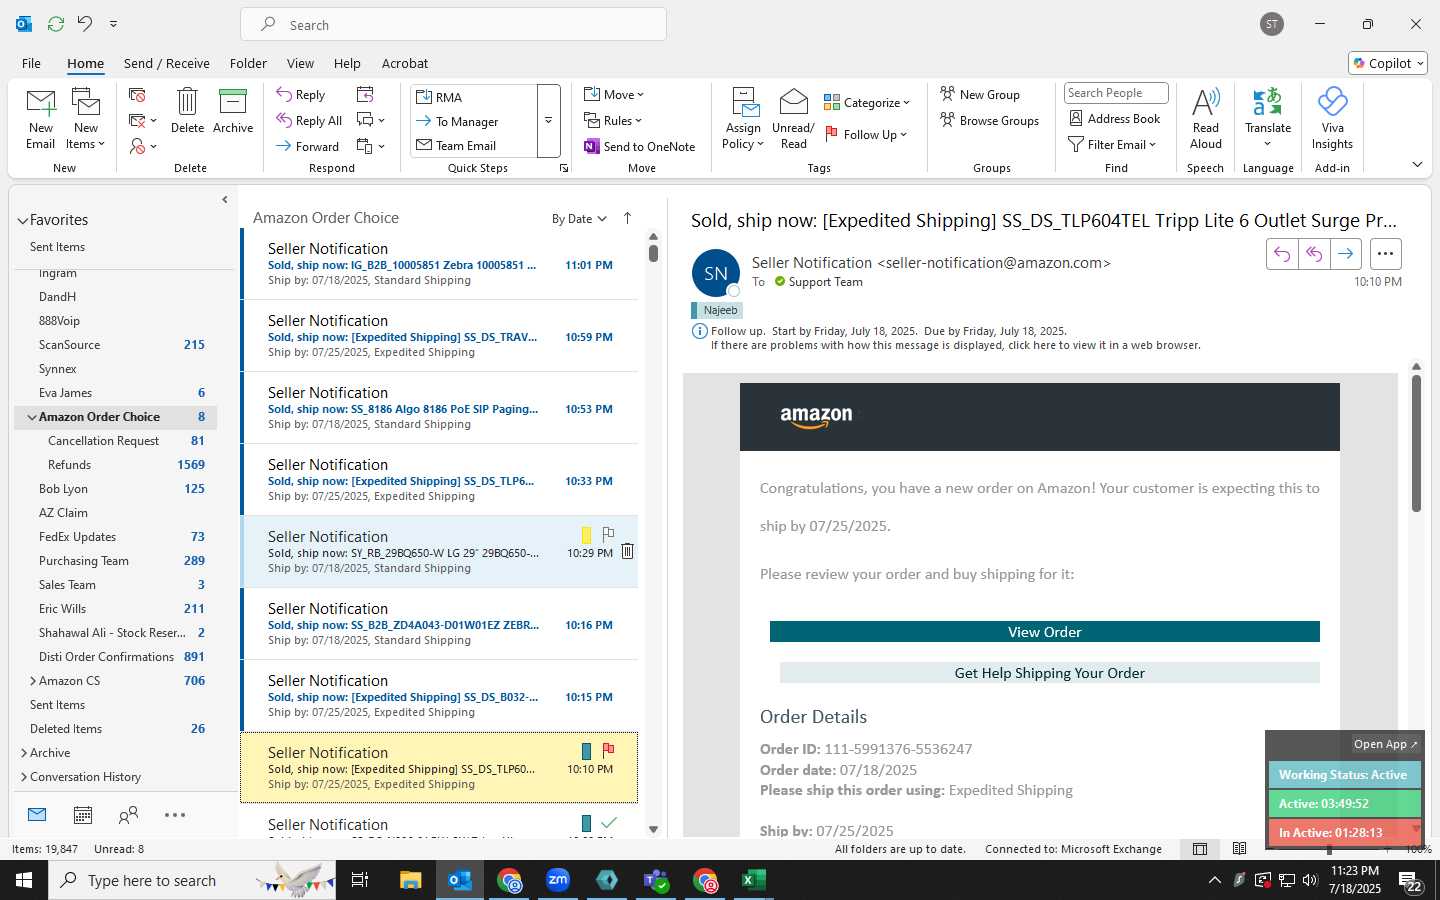1440x900 pixels.
Task: Select the Team Email quick step
Action: pyautogui.click(x=474, y=145)
